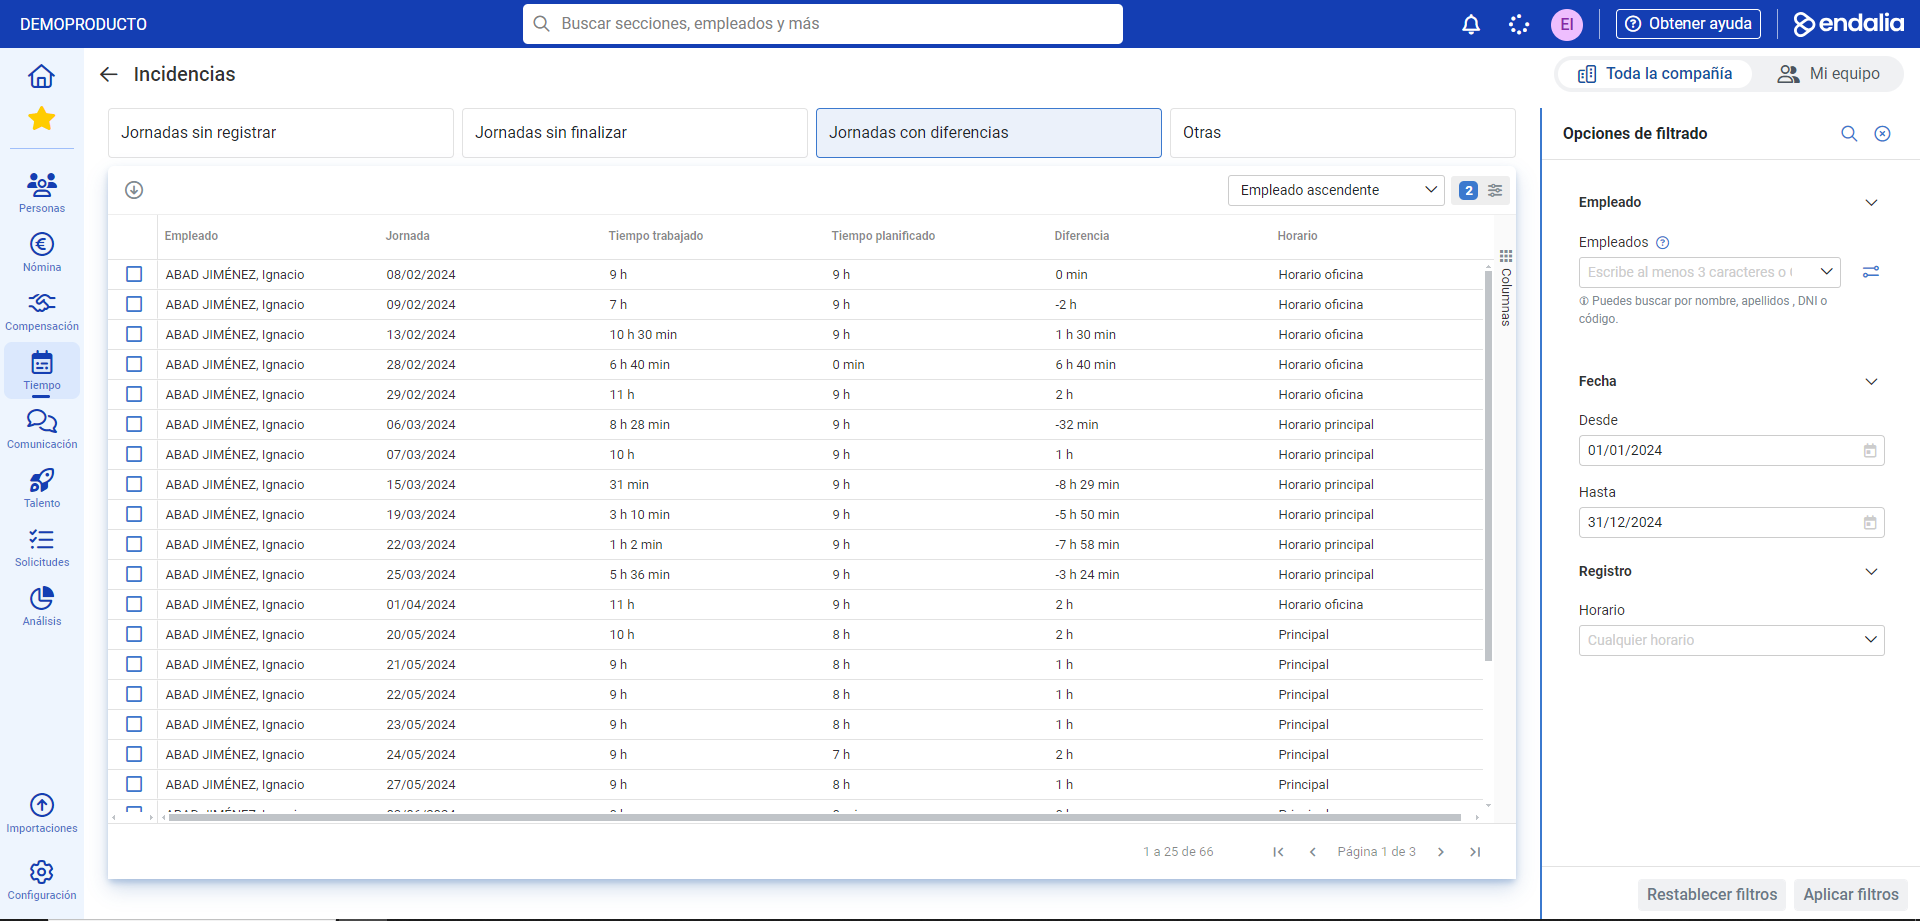1920x921 pixels.
Task: Go to the previous results page
Action: [x=1312, y=852]
